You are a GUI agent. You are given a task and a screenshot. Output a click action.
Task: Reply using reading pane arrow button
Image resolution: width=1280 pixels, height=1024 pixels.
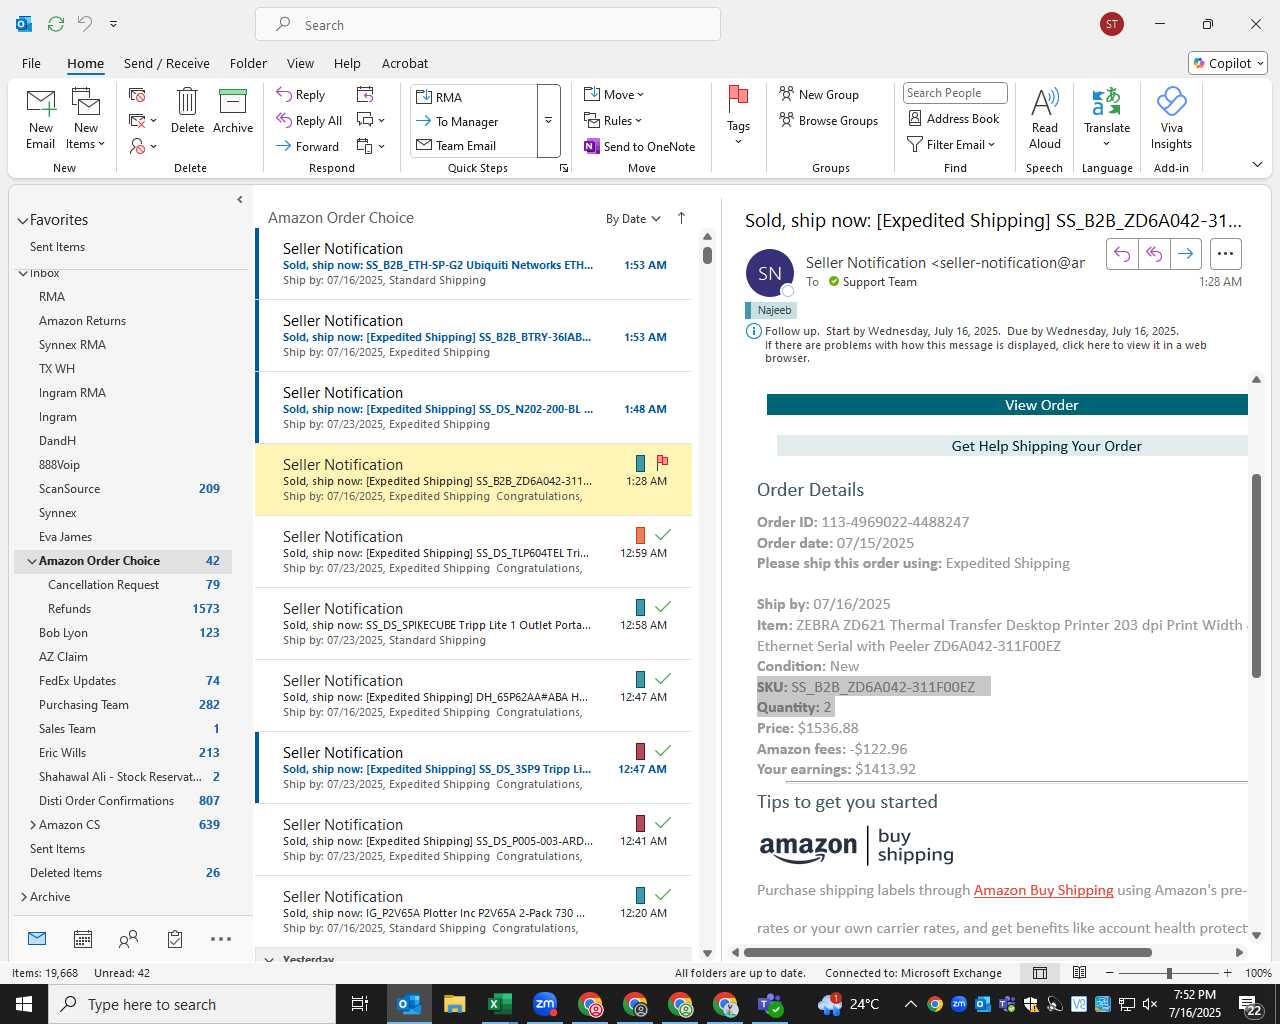1122,254
